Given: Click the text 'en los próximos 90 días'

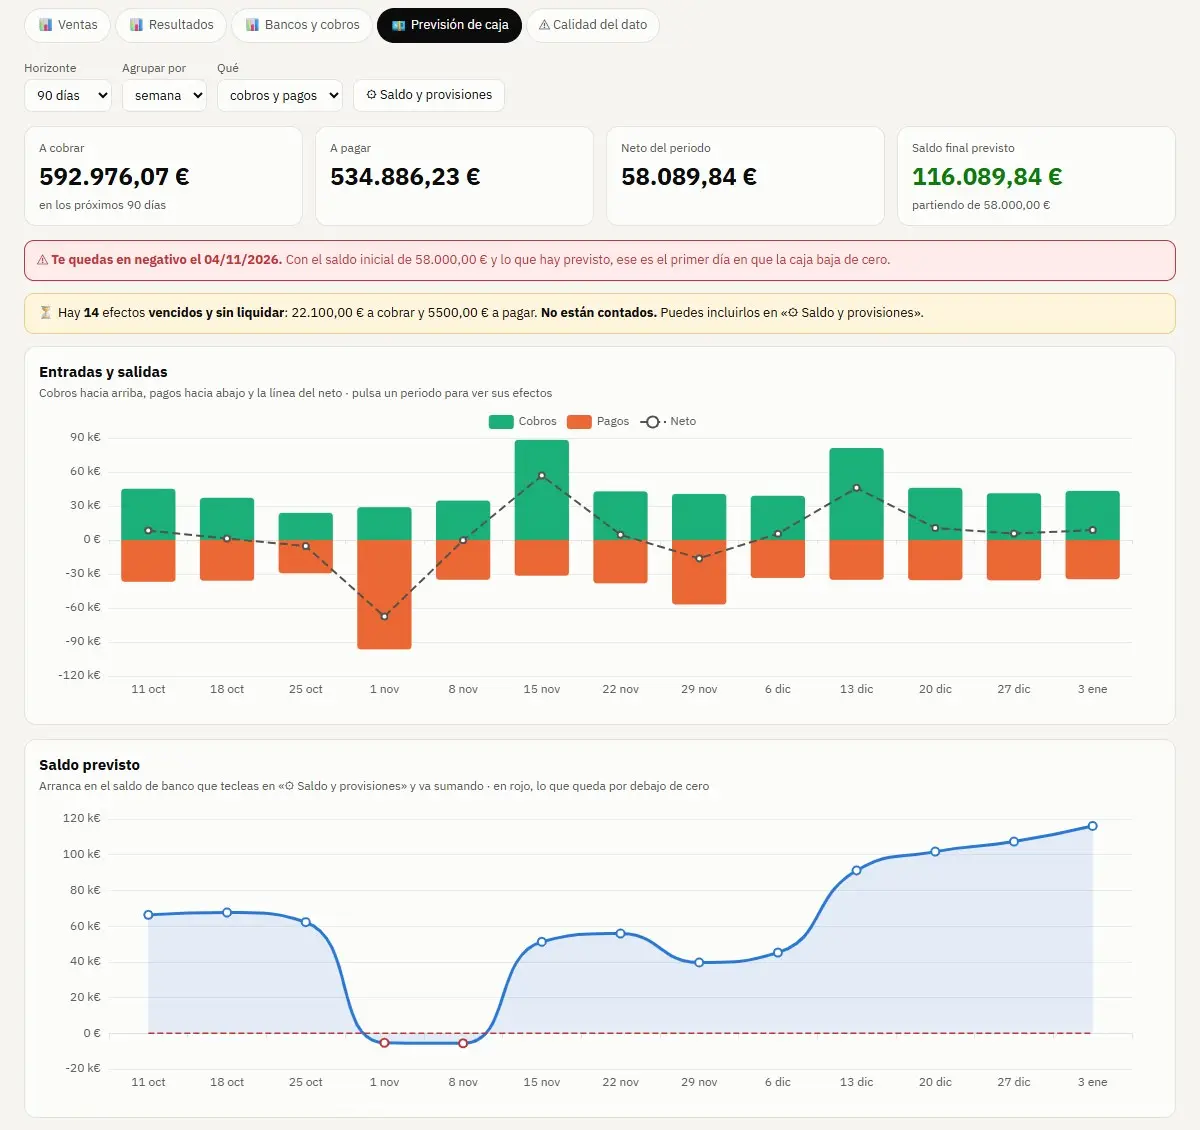Looking at the screenshot, I should [x=103, y=205].
